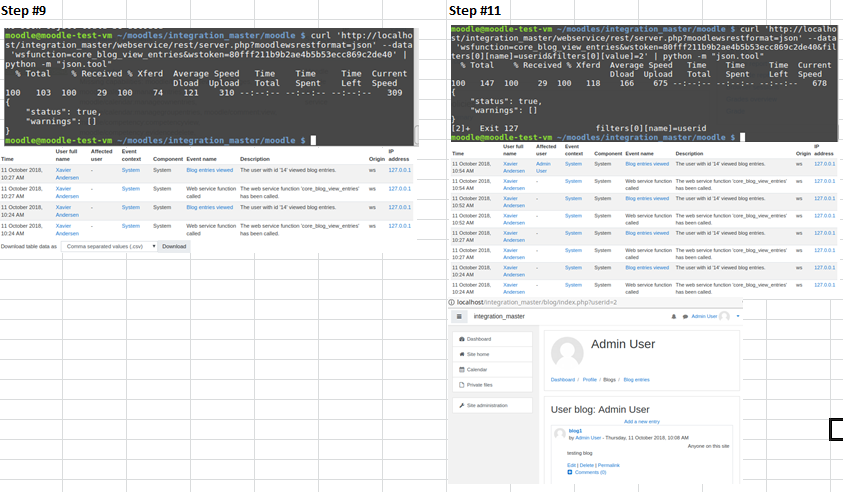Viewport: 843px width, 492px height.
Task: Click the Description column header in the Step #11 table
Action: point(689,154)
